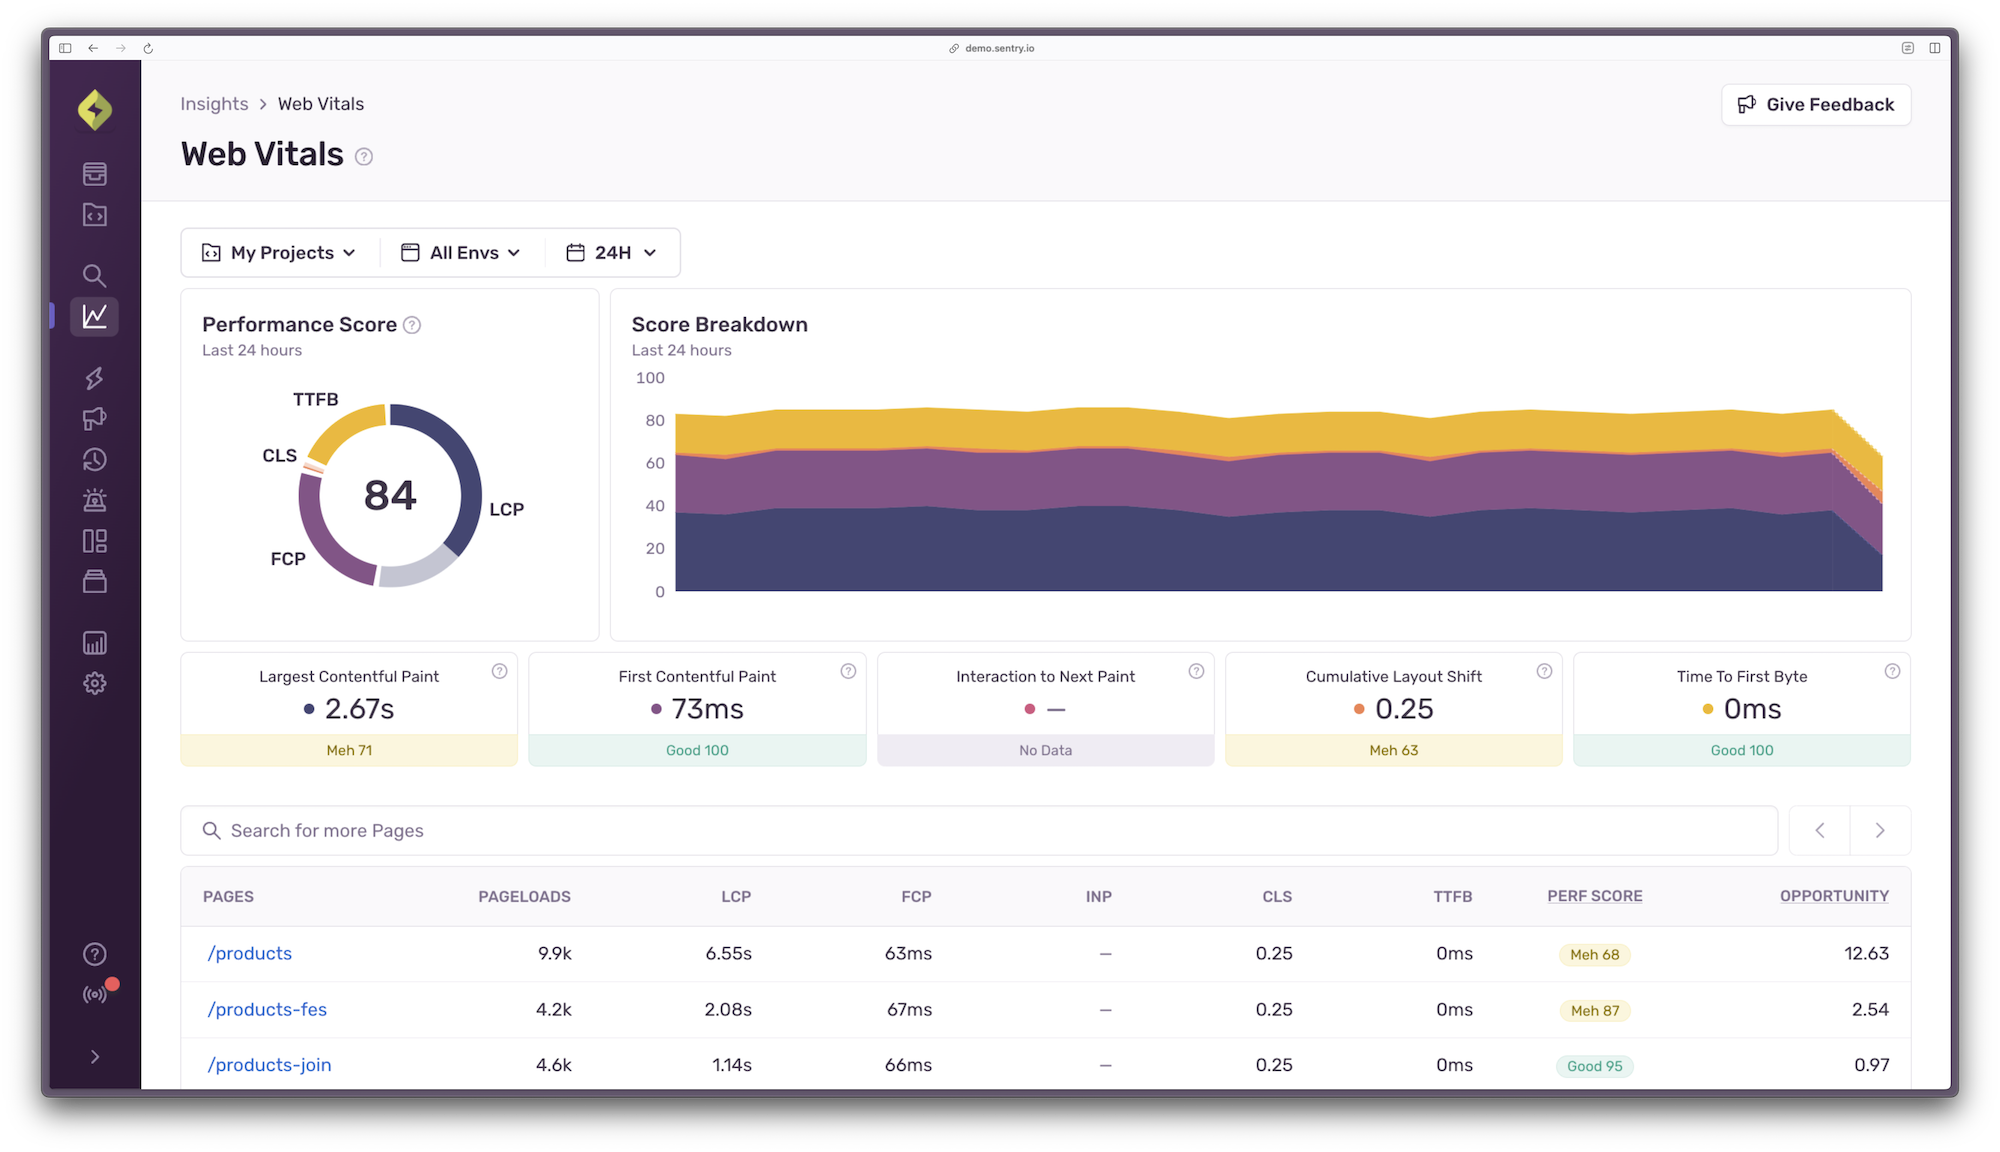Open the All Envs environment selector

click(x=461, y=252)
